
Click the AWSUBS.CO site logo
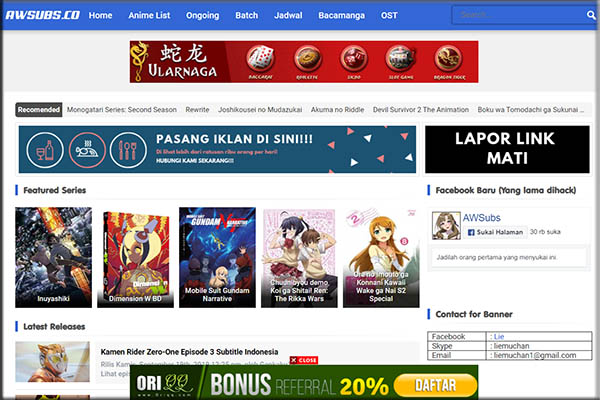(x=42, y=15)
